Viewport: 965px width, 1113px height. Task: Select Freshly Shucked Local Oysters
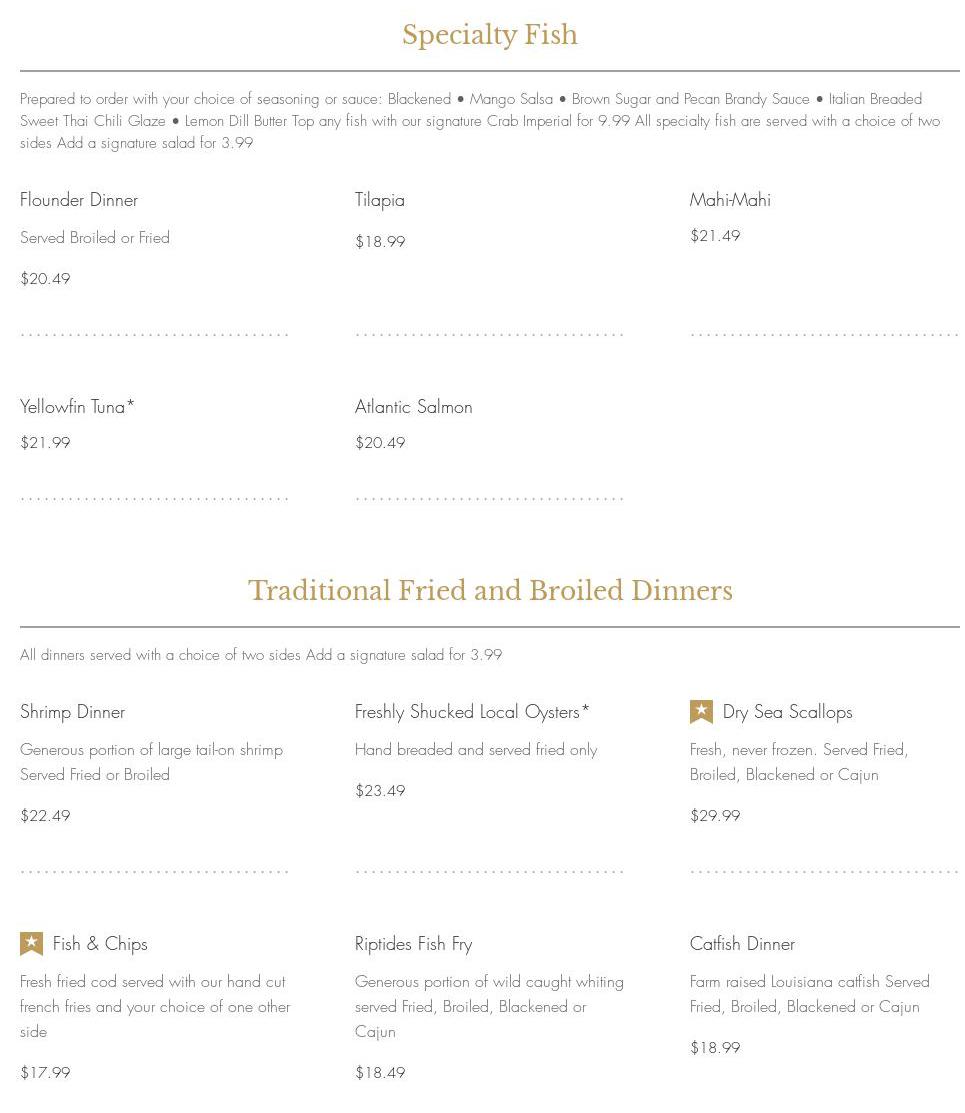click(472, 712)
